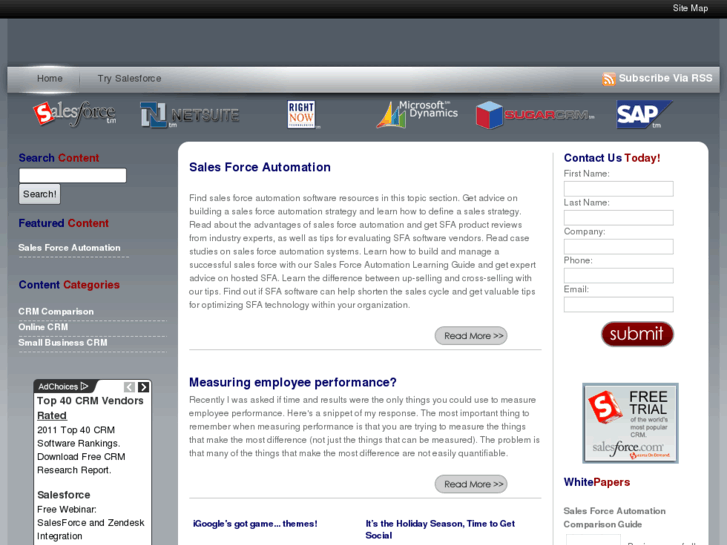Click the Search! button
Viewport: 727px width, 545px height.
(x=39, y=194)
